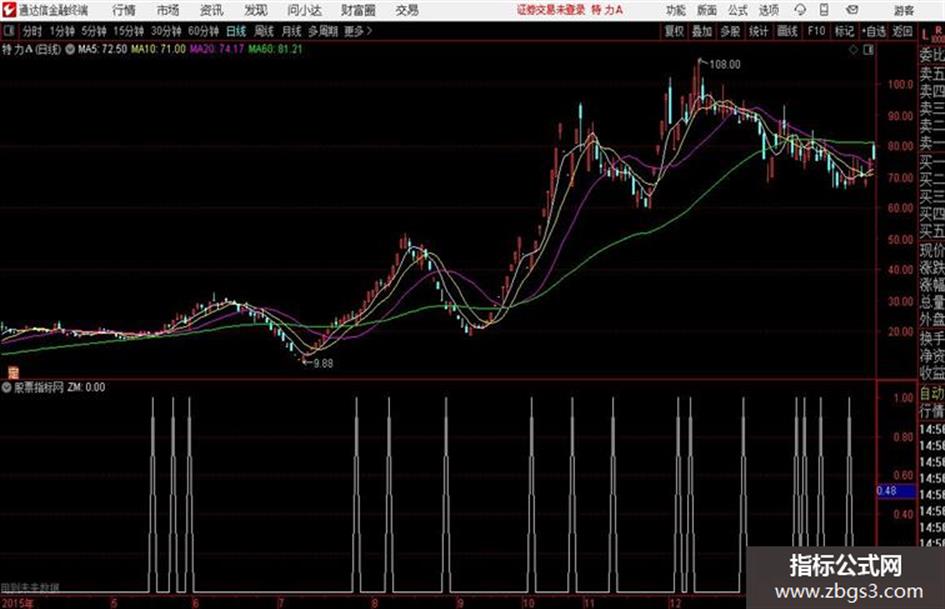Open the 问小达 menu
This screenshot has height=609, width=945.
pos(304,10)
